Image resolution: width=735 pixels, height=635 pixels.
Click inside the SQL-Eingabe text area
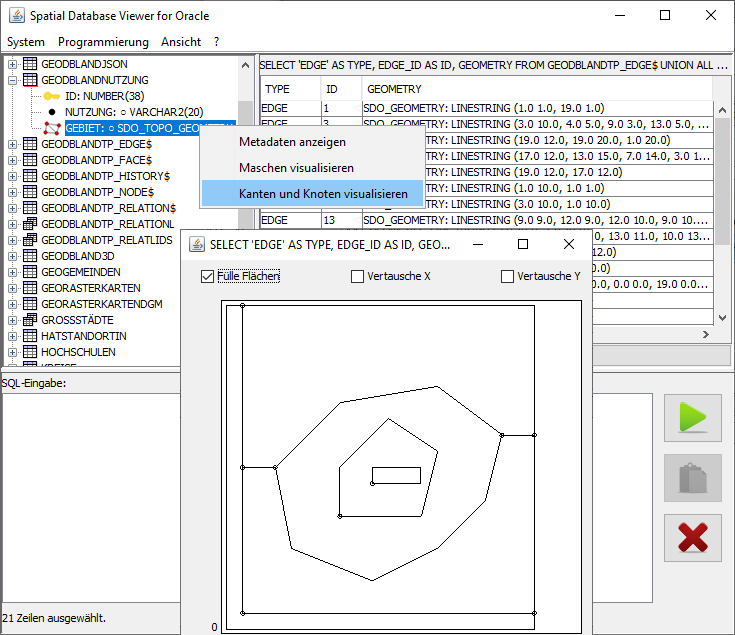(91, 497)
